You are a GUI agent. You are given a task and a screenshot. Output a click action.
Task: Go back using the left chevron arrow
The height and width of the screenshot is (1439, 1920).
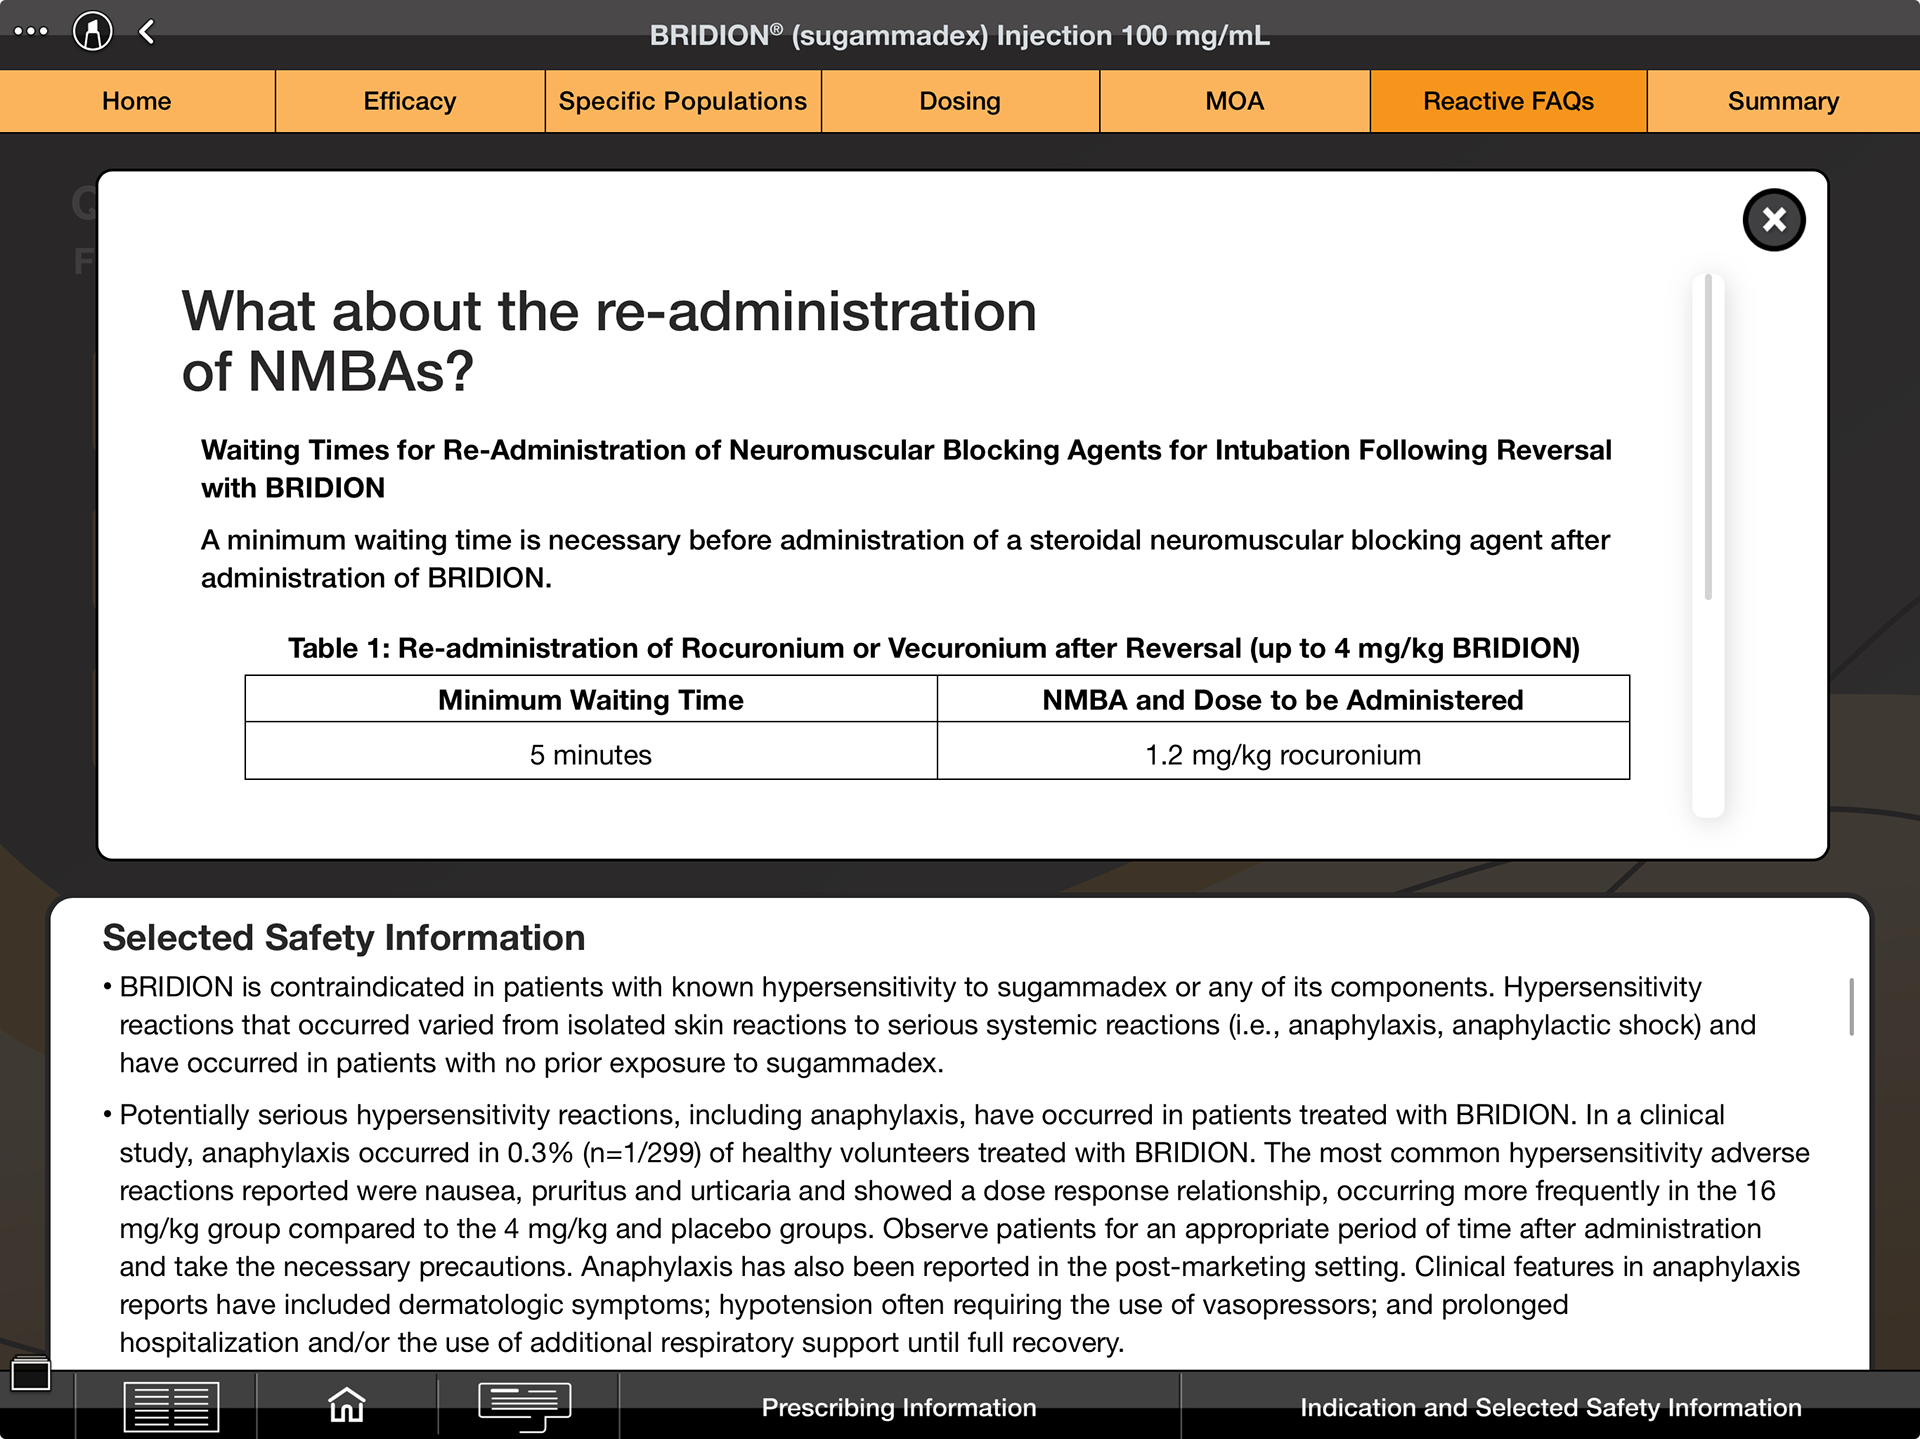[147, 32]
